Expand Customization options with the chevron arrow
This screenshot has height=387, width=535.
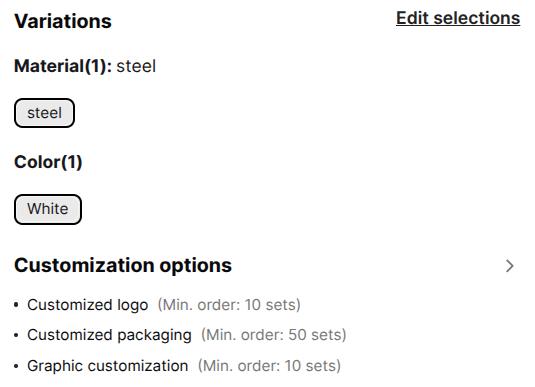509,266
